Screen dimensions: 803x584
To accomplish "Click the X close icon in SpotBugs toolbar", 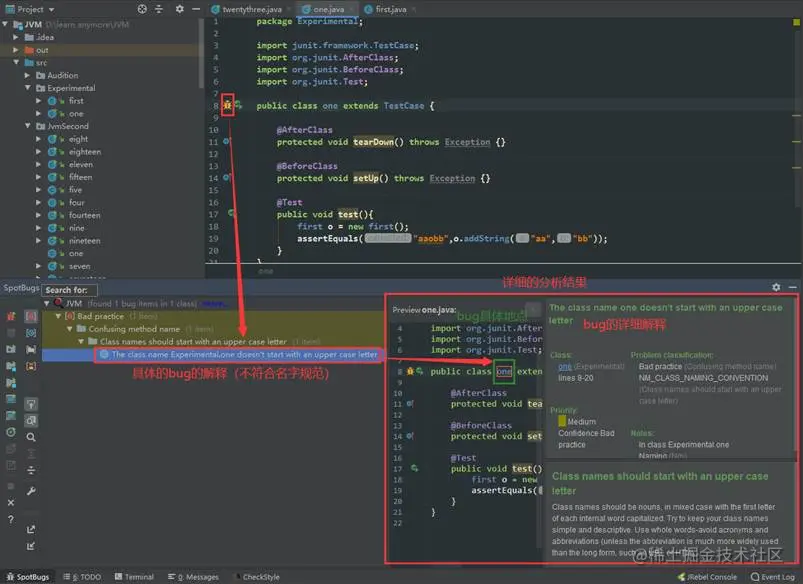I will pyautogui.click(x=11, y=503).
